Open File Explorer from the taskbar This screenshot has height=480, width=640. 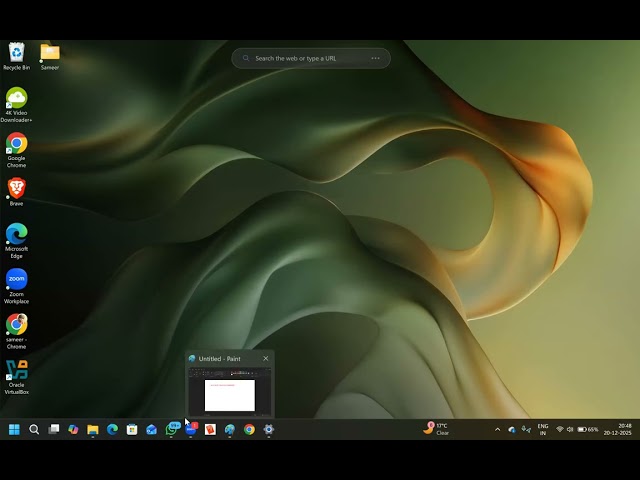pyautogui.click(x=92, y=430)
